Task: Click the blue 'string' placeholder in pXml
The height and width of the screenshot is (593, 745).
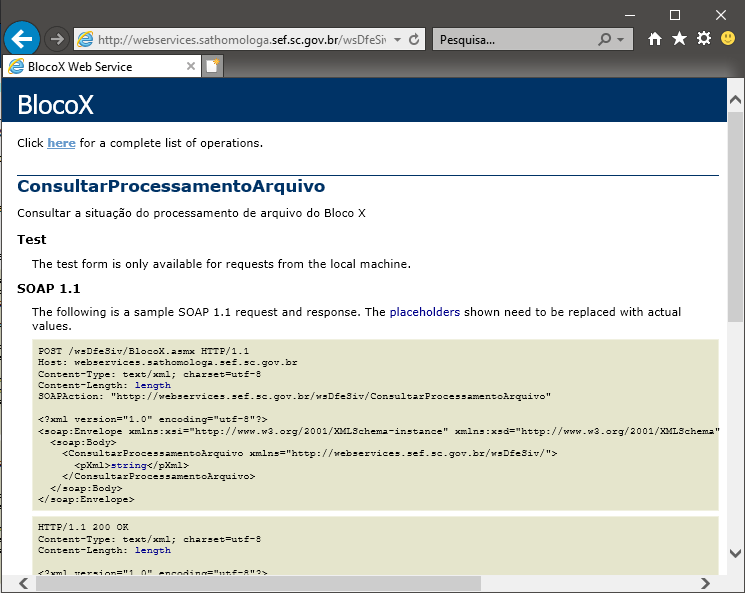Action: click(129, 465)
